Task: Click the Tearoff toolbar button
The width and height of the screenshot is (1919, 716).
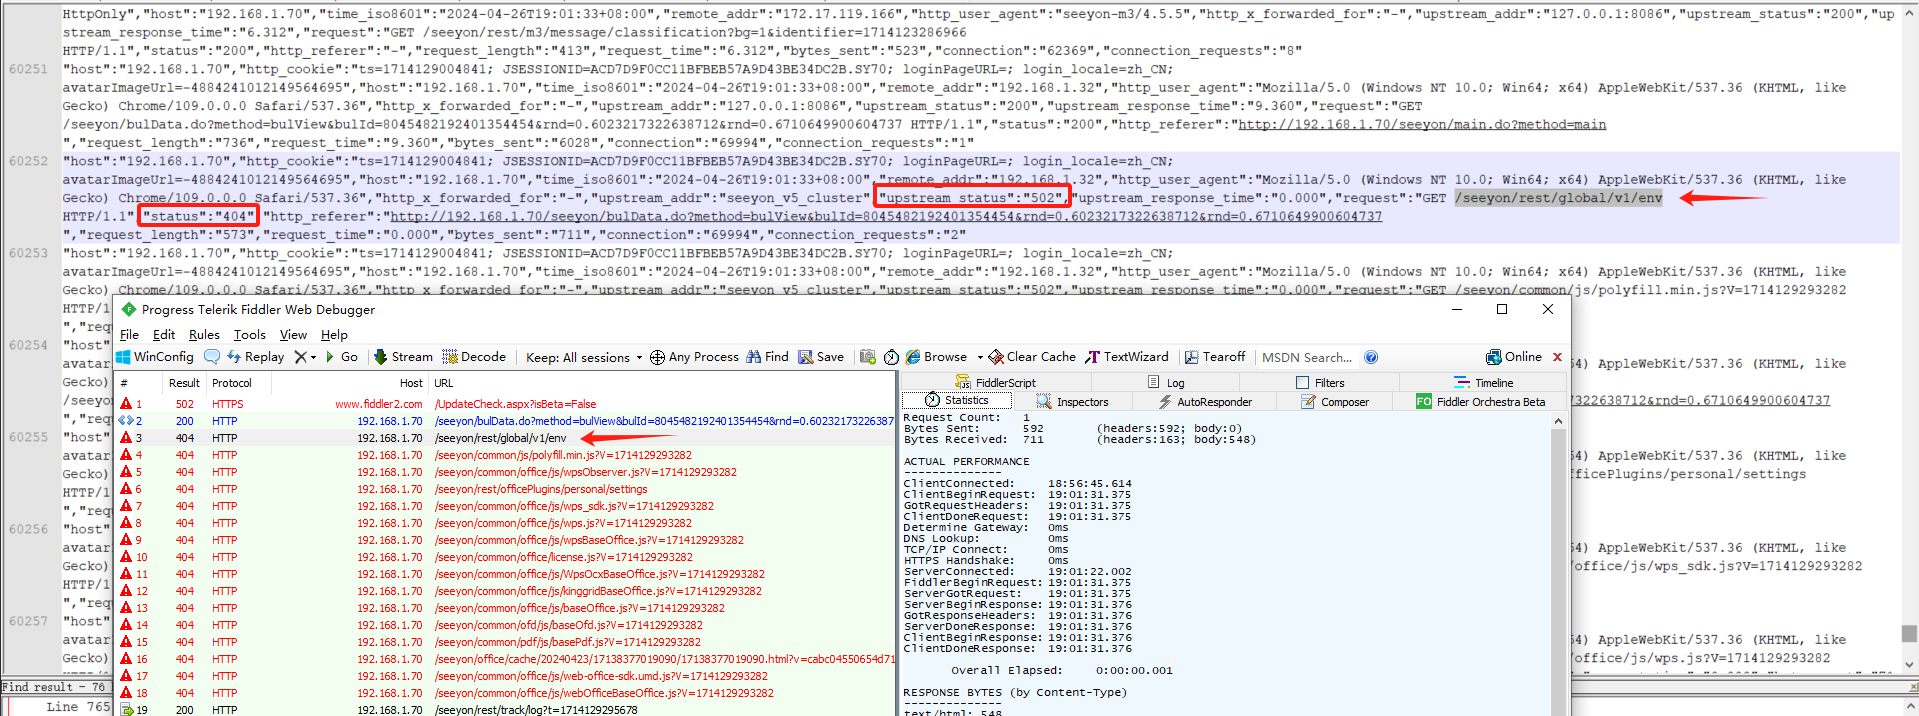Action: click(1215, 357)
